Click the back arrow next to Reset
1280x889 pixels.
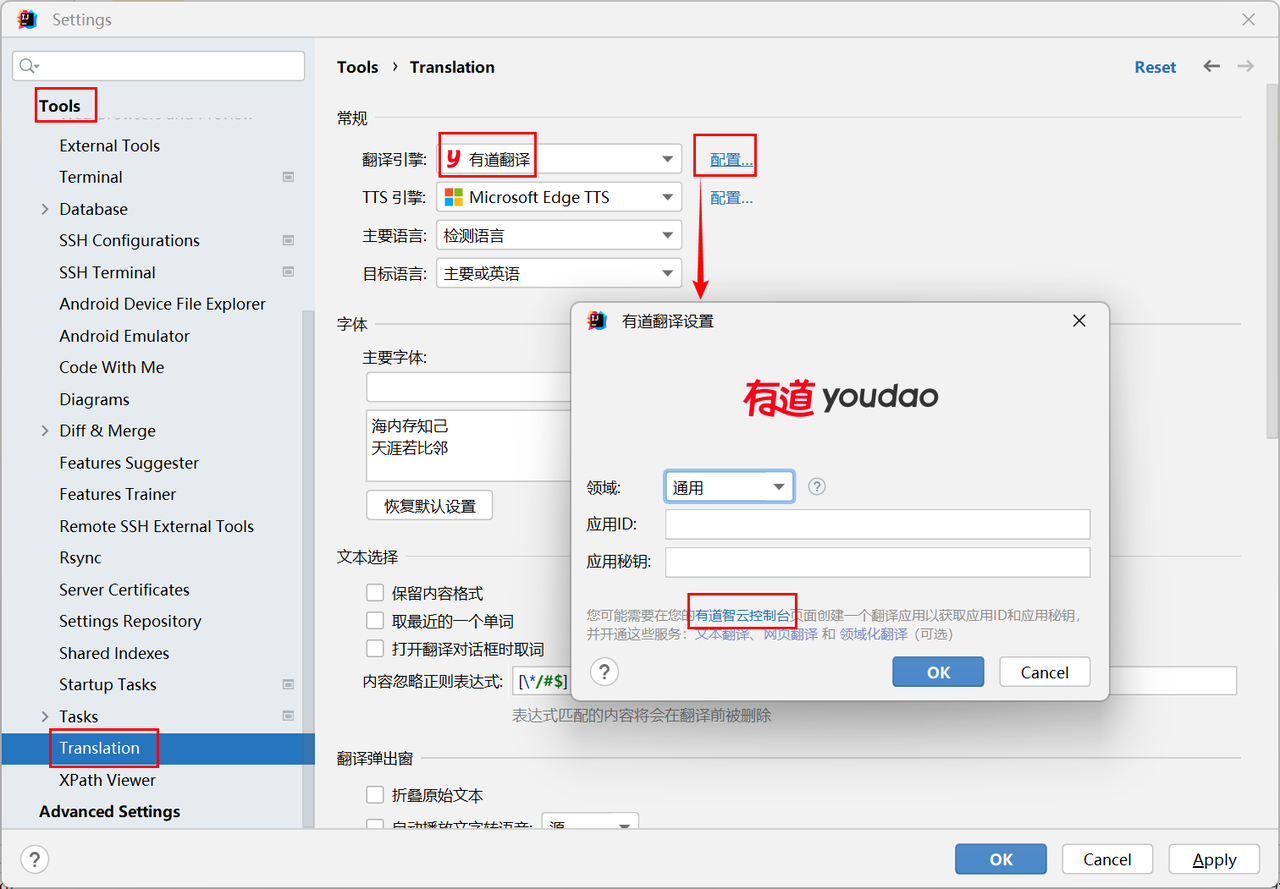[1212, 66]
